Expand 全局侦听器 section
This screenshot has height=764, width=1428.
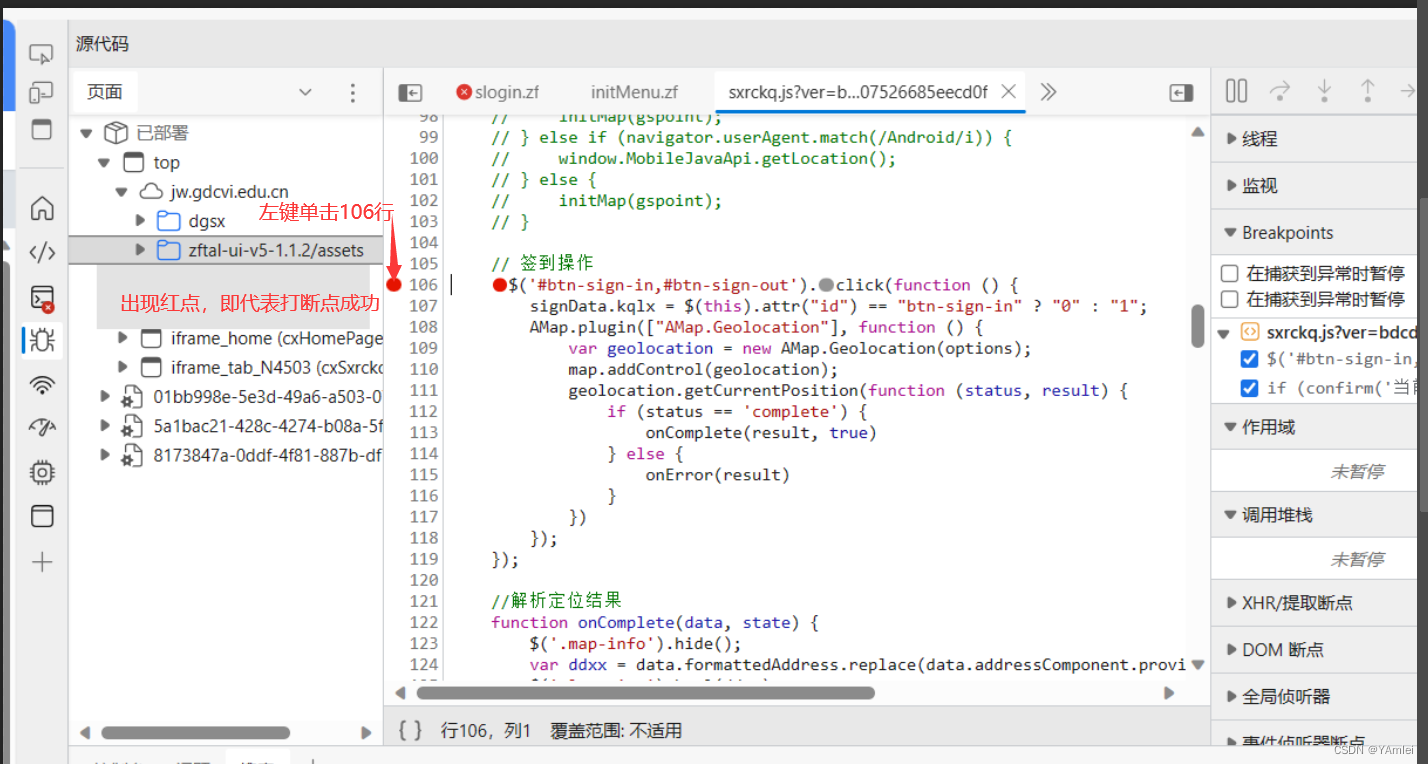1231,697
